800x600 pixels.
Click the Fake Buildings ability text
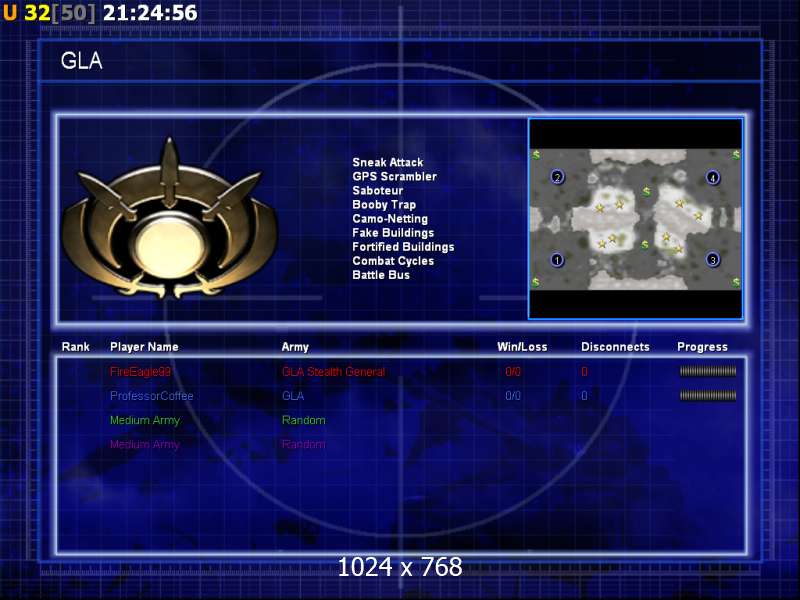[393, 233]
